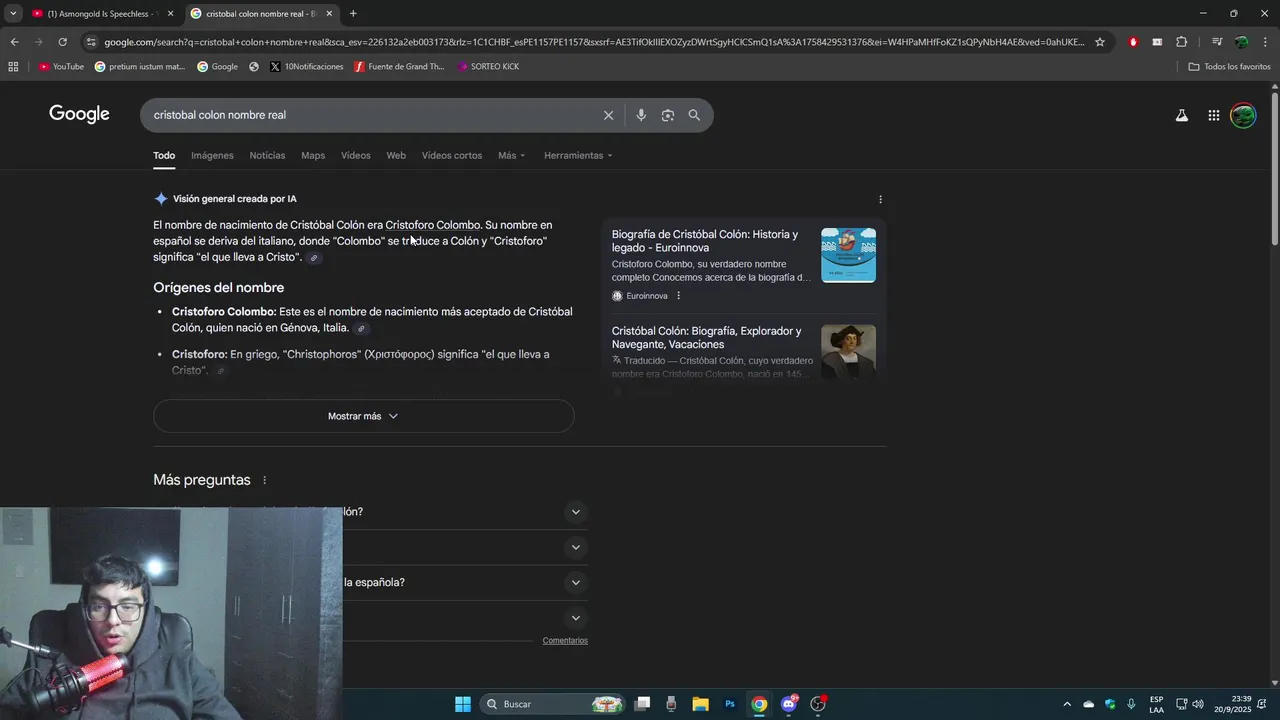Screen dimensions: 1280x720
Task: Open Chrome media controls icon
Action: click(x=1216, y=42)
